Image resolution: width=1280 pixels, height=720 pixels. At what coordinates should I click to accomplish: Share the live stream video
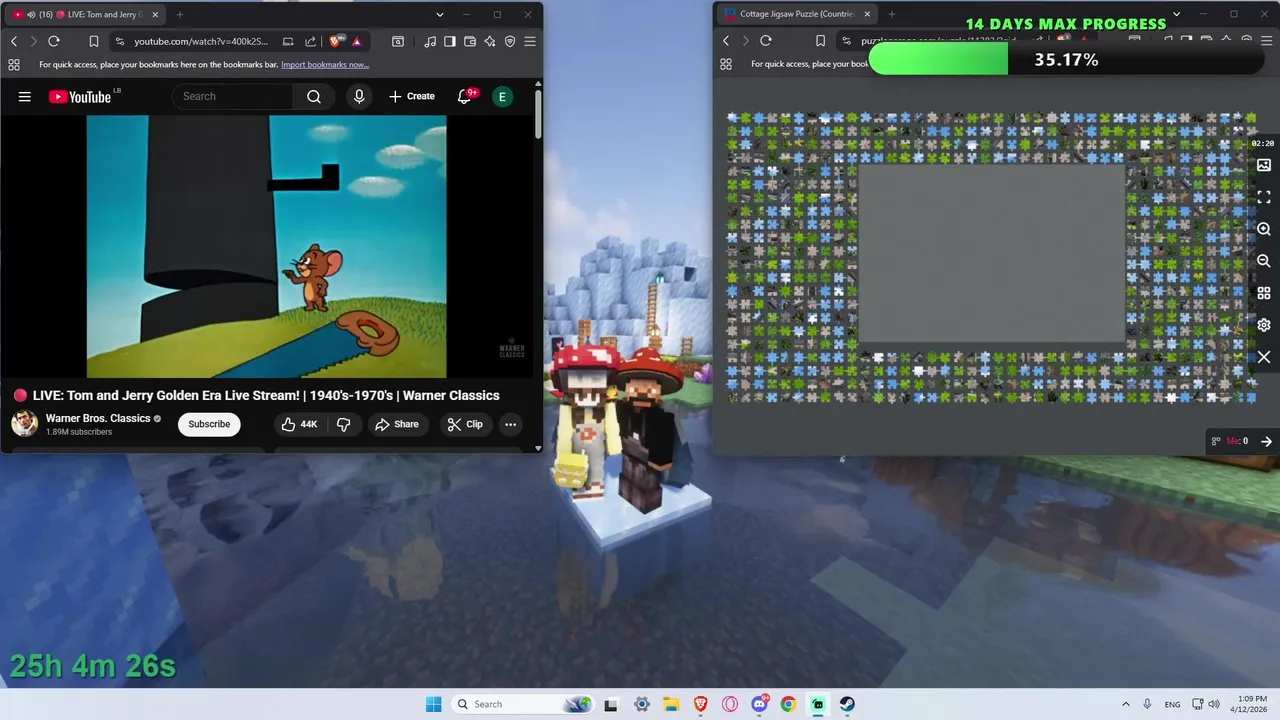[397, 424]
